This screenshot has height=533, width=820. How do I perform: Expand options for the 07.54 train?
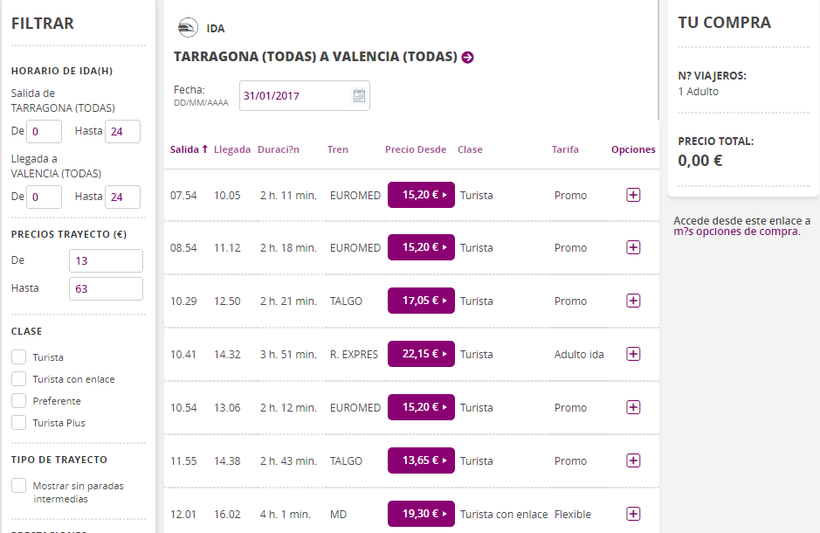pyautogui.click(x=633, y=195)
